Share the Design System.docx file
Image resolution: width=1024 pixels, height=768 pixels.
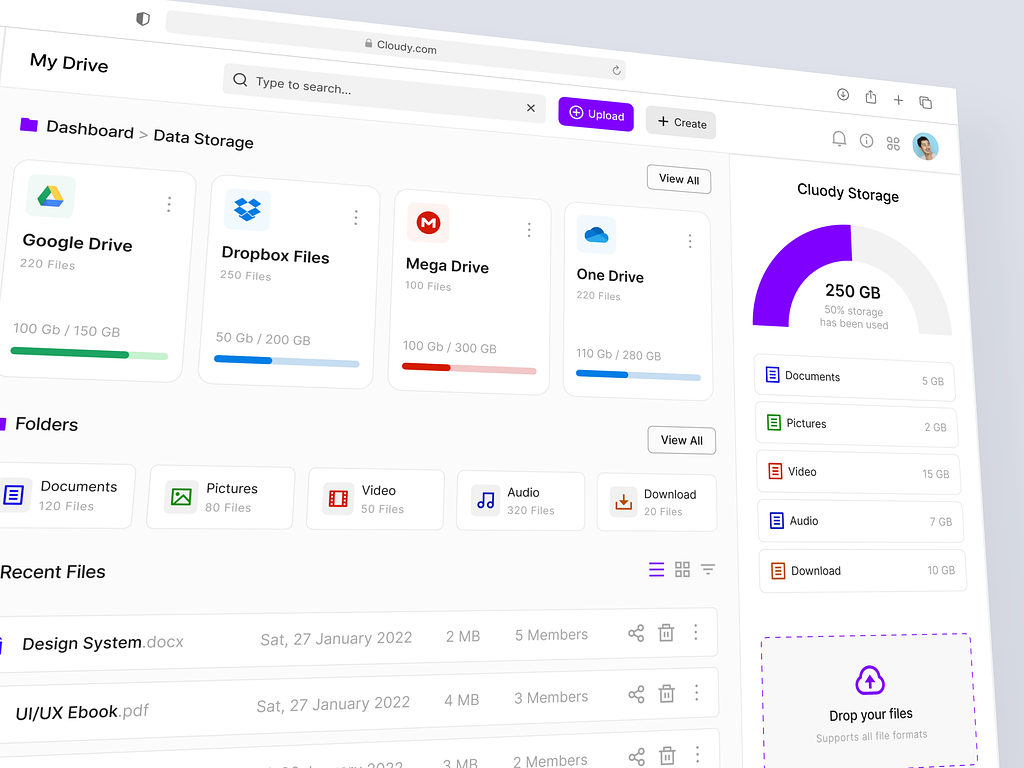(636, 633)
